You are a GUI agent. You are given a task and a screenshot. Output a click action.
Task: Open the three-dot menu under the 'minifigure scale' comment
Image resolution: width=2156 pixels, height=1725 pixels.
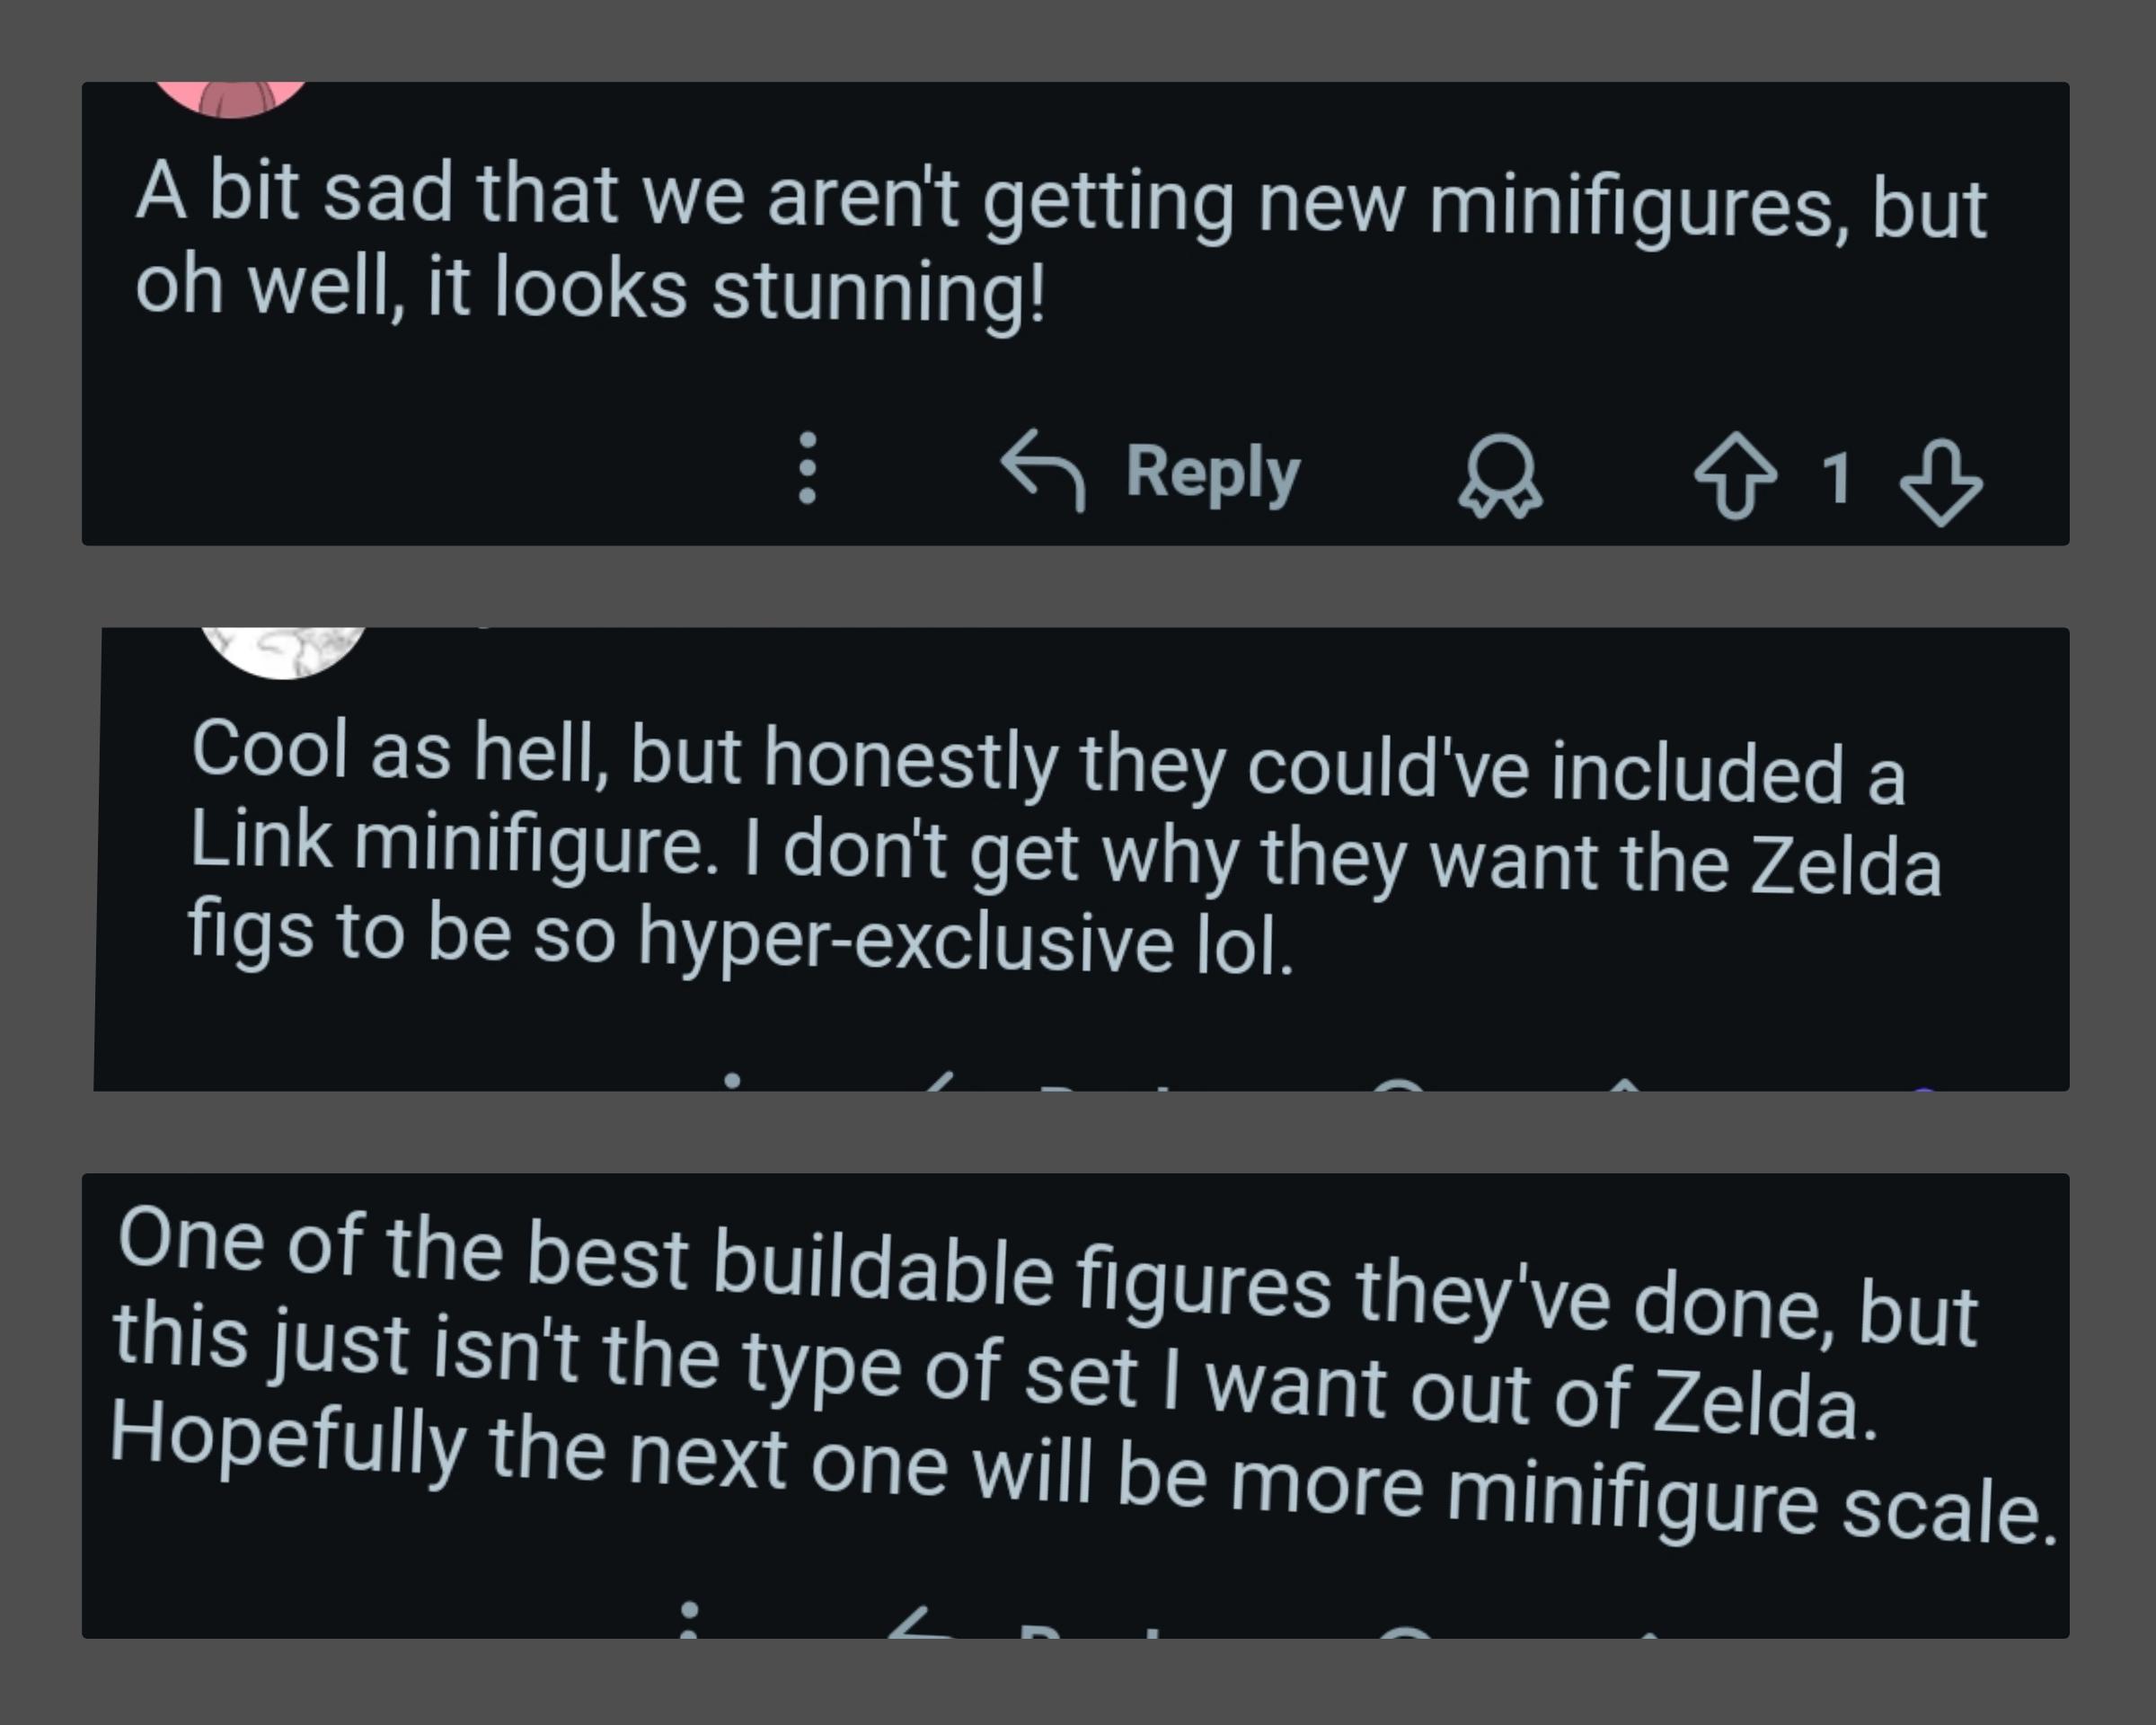pos(688,1620)
